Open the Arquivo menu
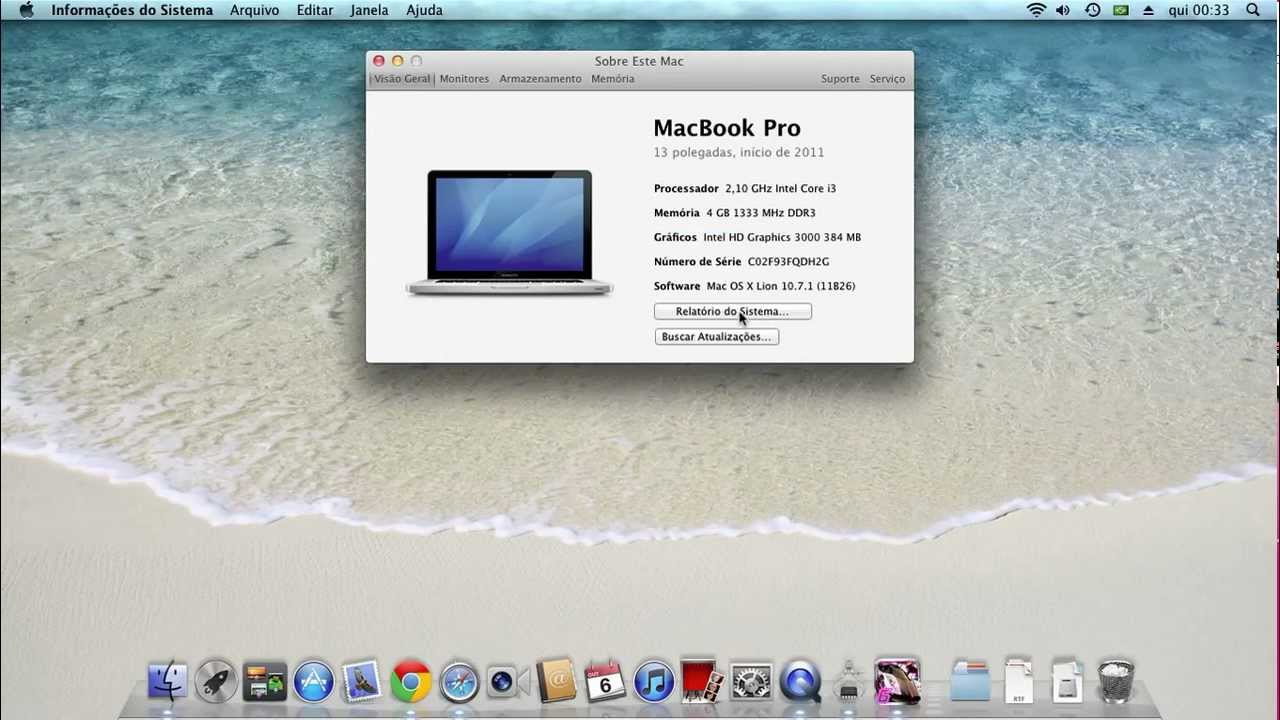 click(x=255, y=10)
